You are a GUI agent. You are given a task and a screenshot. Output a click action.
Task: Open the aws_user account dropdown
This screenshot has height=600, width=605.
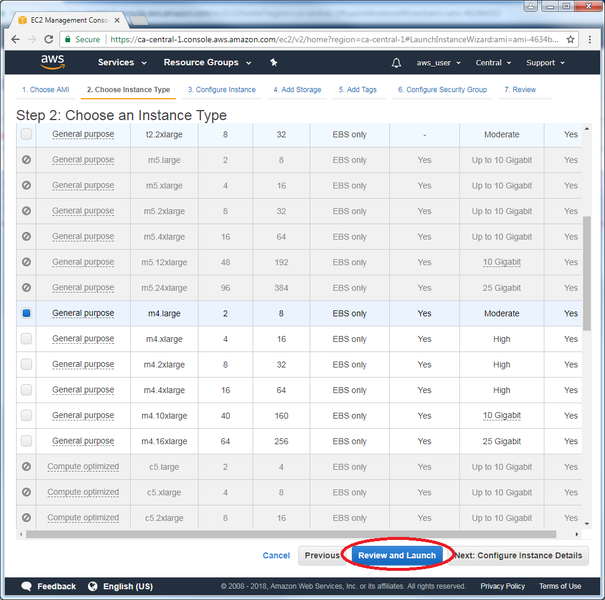pyautogui.click(x=438, y=63)
